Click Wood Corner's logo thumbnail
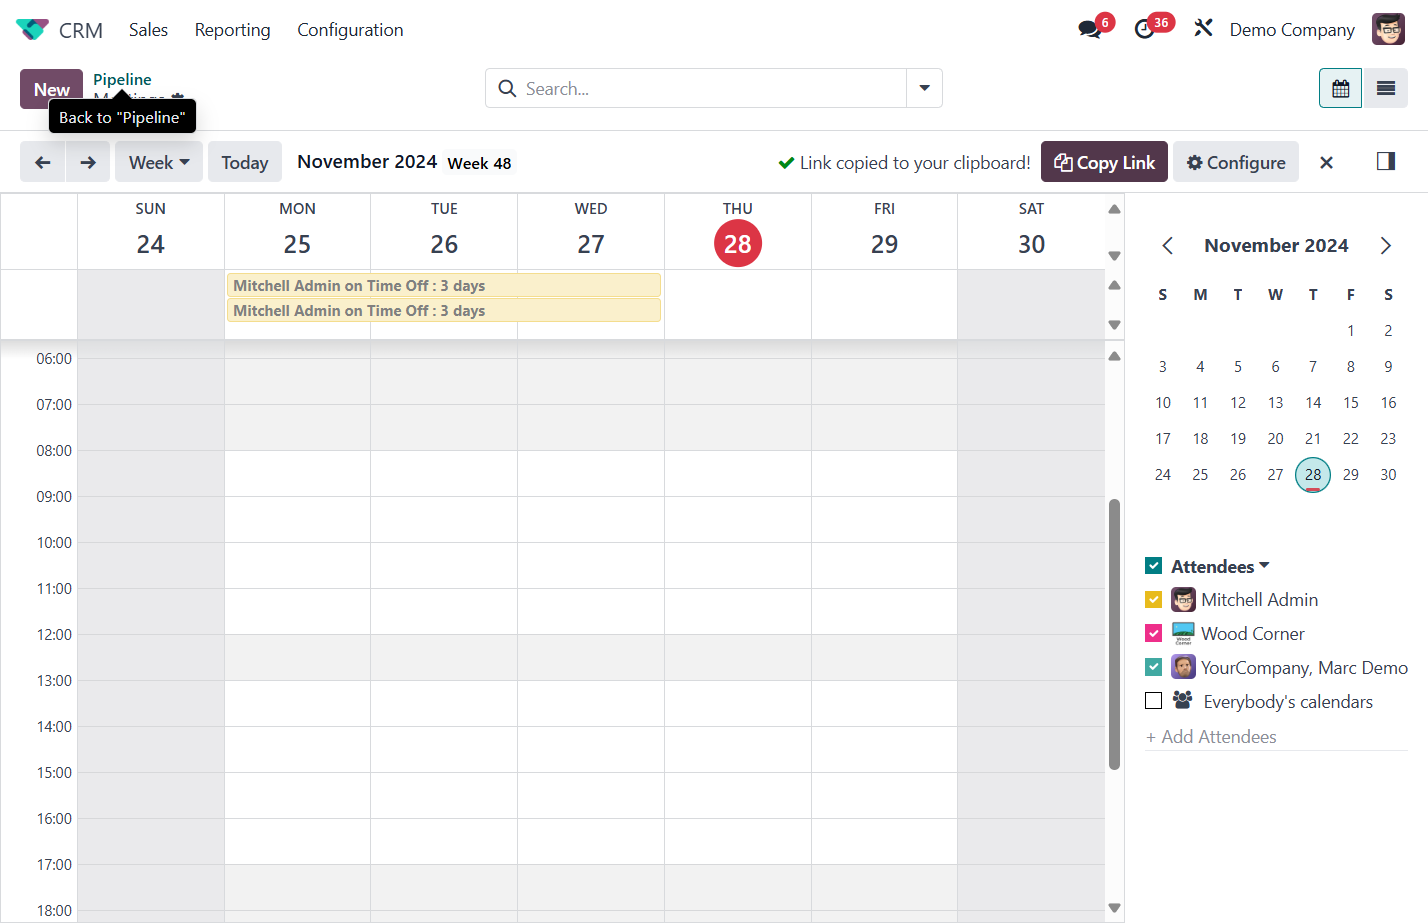Viewport: 1428px width, 923px height. [x=1183, y=634]
